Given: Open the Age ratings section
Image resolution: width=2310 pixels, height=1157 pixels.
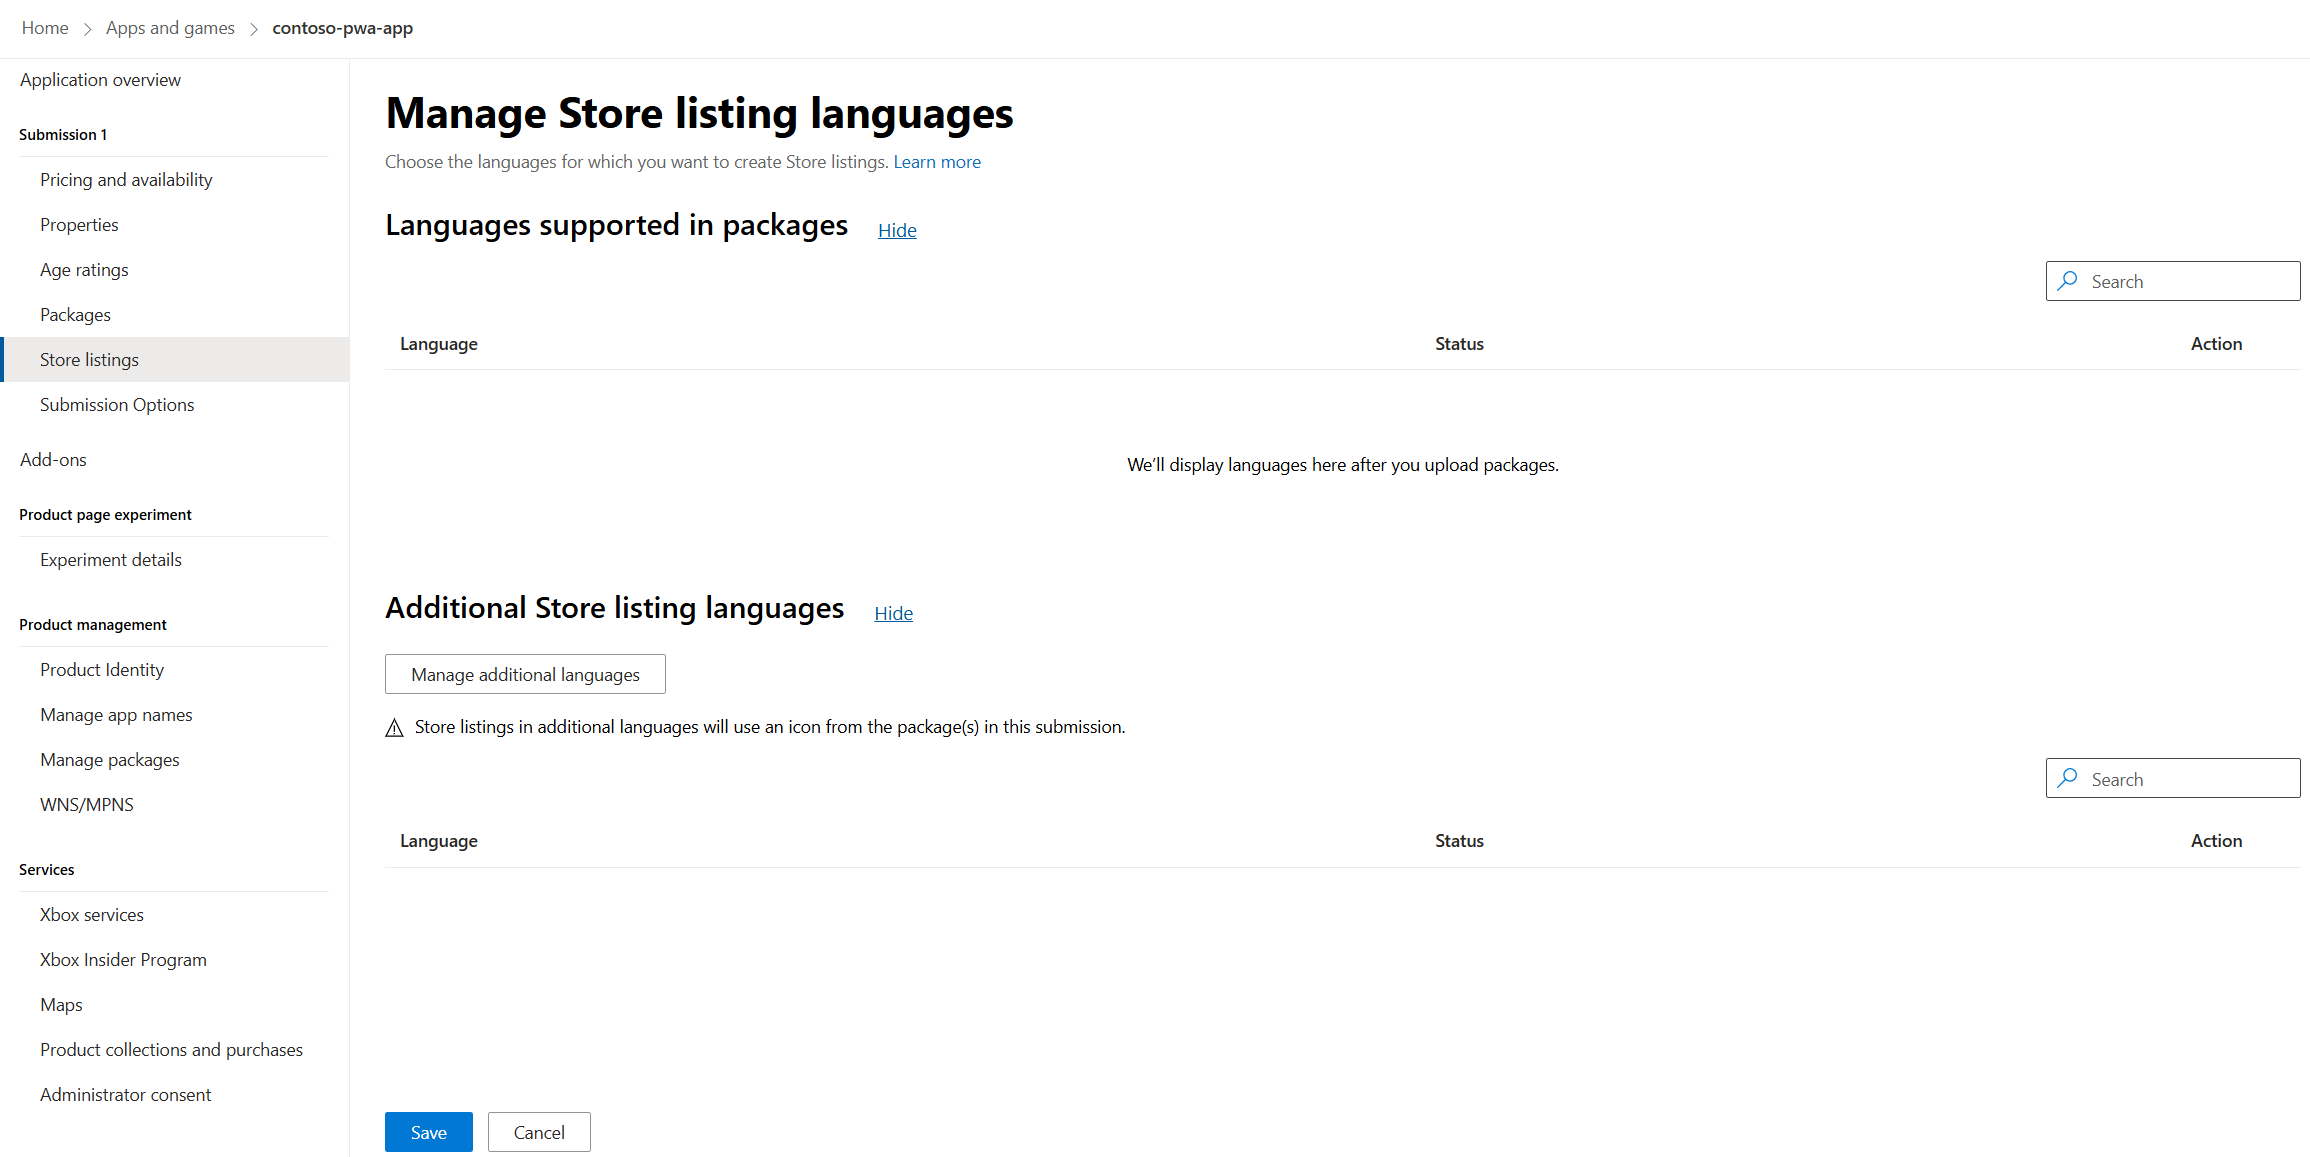Looking at the screenshot, I should click(84, 270).
